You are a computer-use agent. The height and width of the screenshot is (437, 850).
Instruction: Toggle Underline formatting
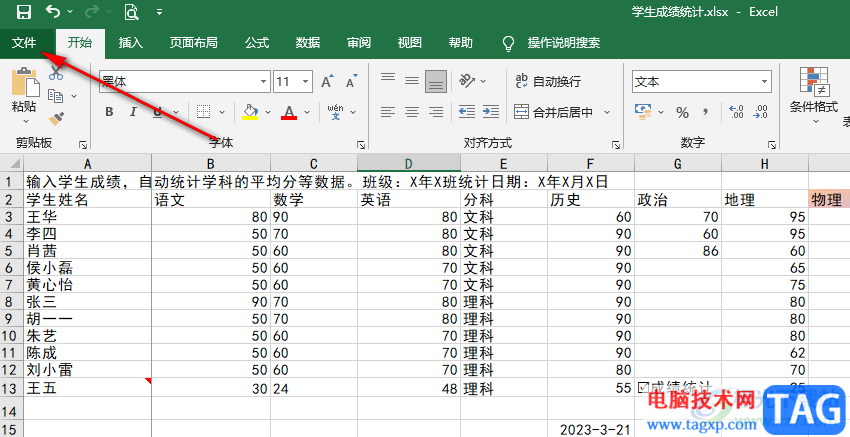coord(157,112)
